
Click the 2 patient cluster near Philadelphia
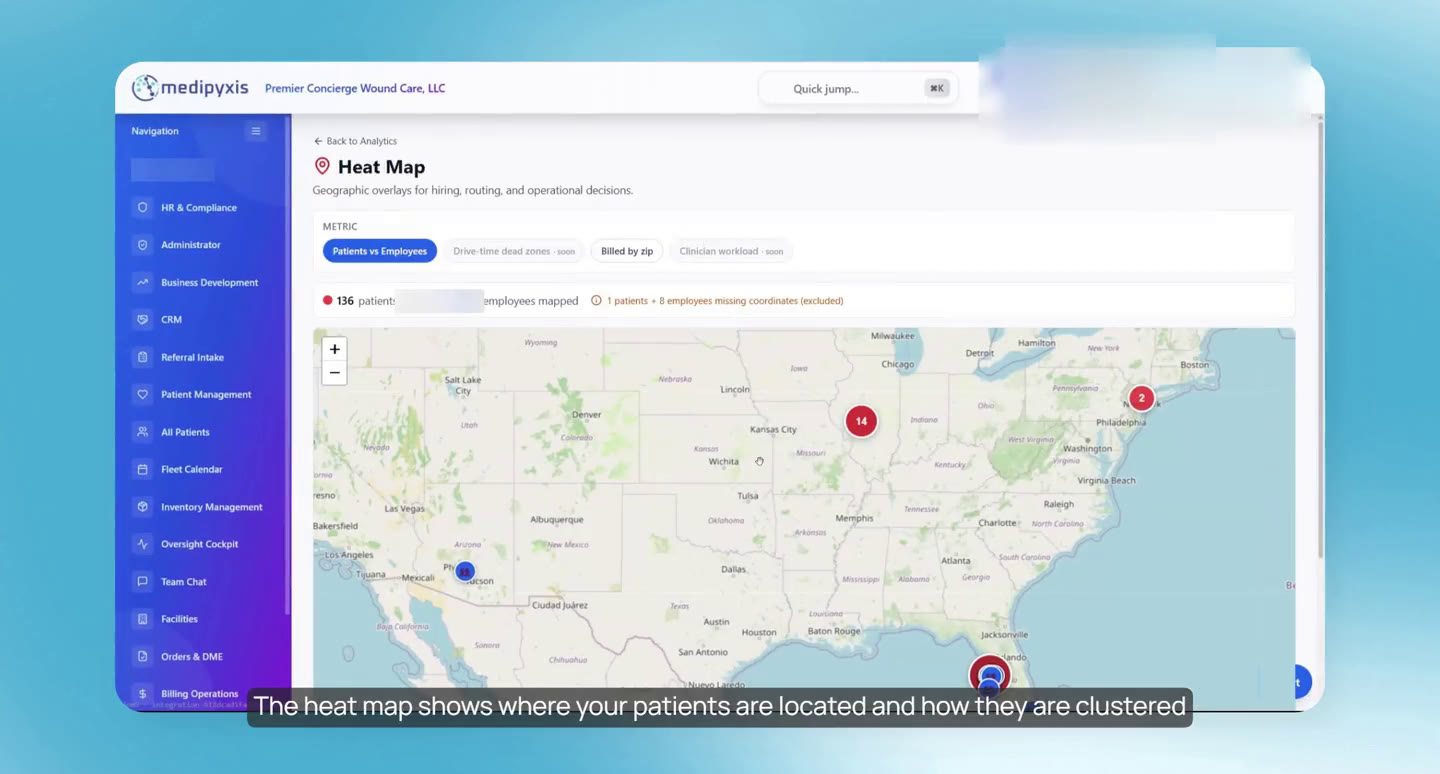pyautogui.click(x=1141, y=398)
